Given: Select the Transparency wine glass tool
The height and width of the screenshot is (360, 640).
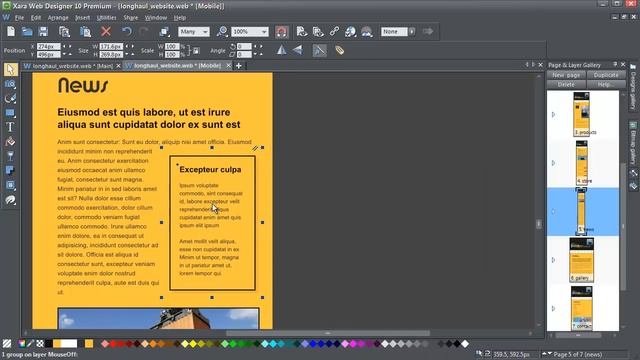Looking at the screenshot, I should (11, 156).
